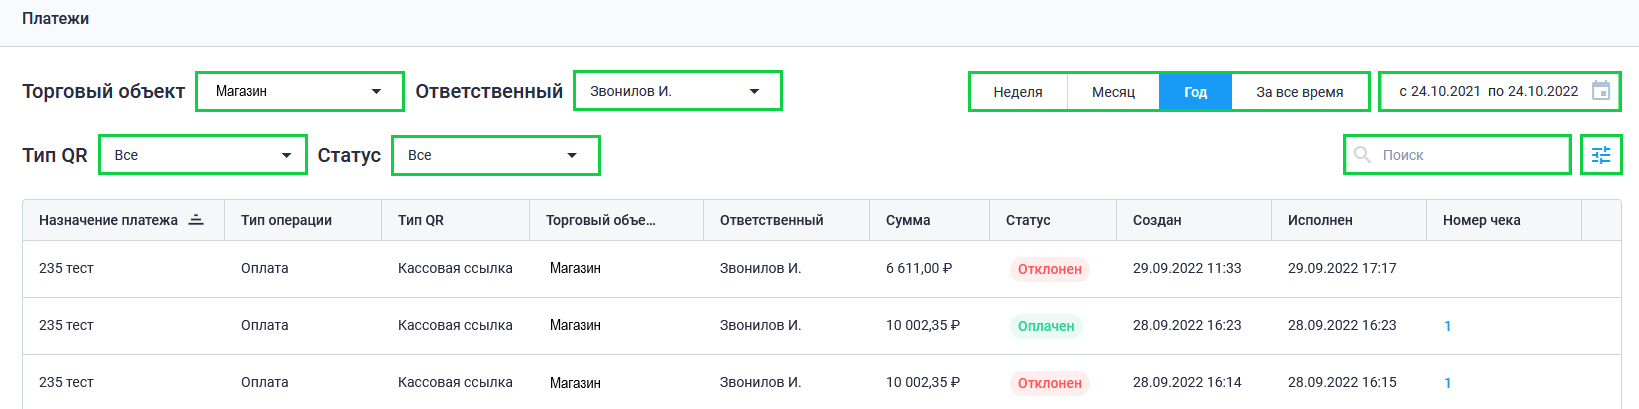Image resolution: width=1639 pixels, height=409 pixels.
Task: Click the sort icon beside Назначение платежа
Action: click(x=196, y=220)
